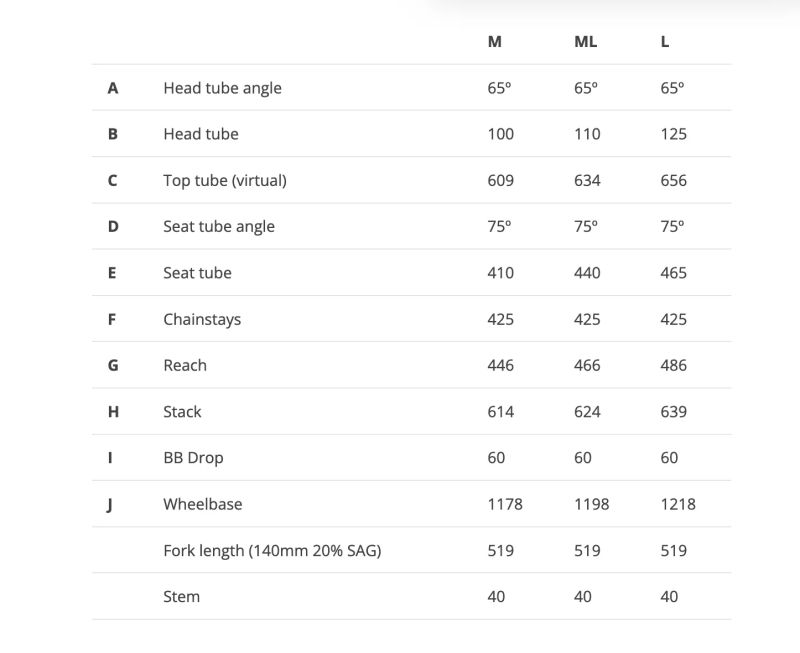
Task: Click the Stem row label
Action: click(182, 597)
